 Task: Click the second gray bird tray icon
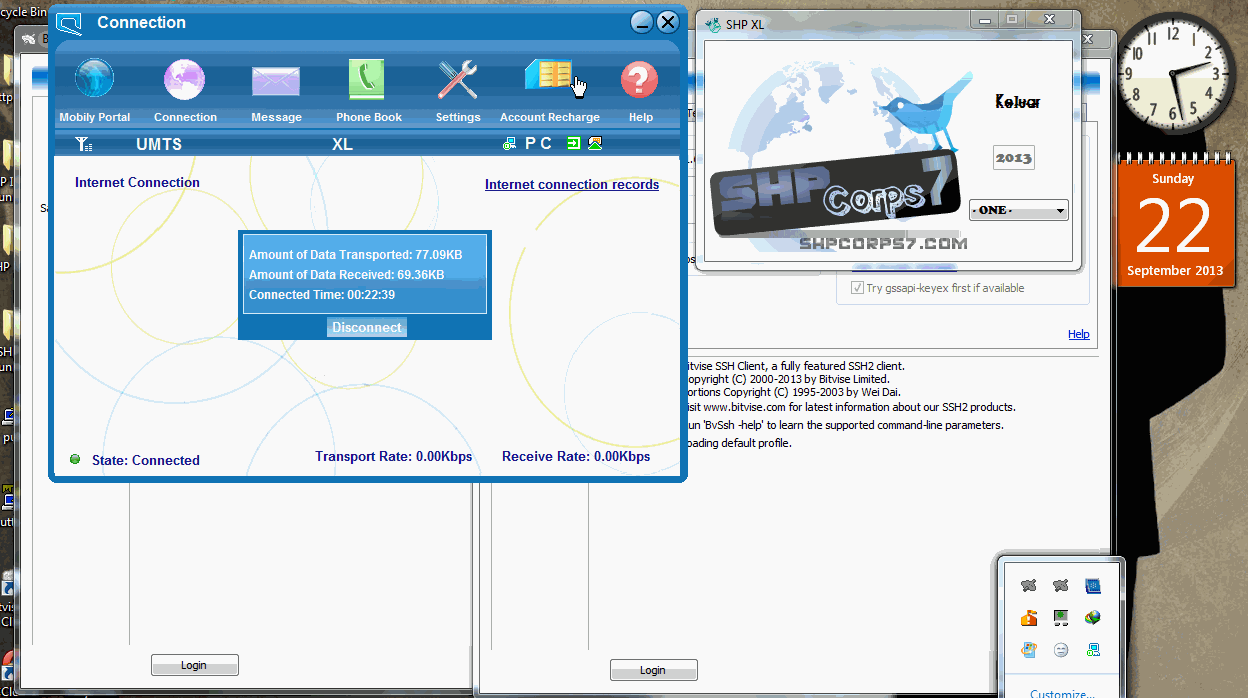(1060, 586)
